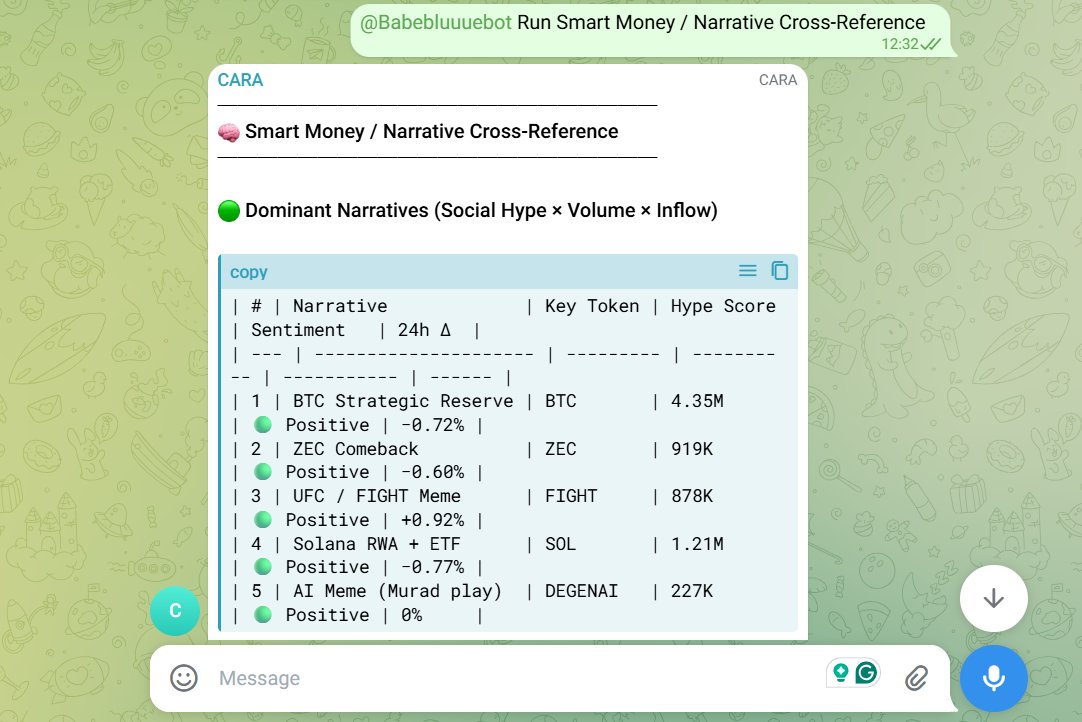The height and width of the screenshot is (722, 1082).
Task: Open the lightbulb extension icon in message bar
Action: click(840, 672)
